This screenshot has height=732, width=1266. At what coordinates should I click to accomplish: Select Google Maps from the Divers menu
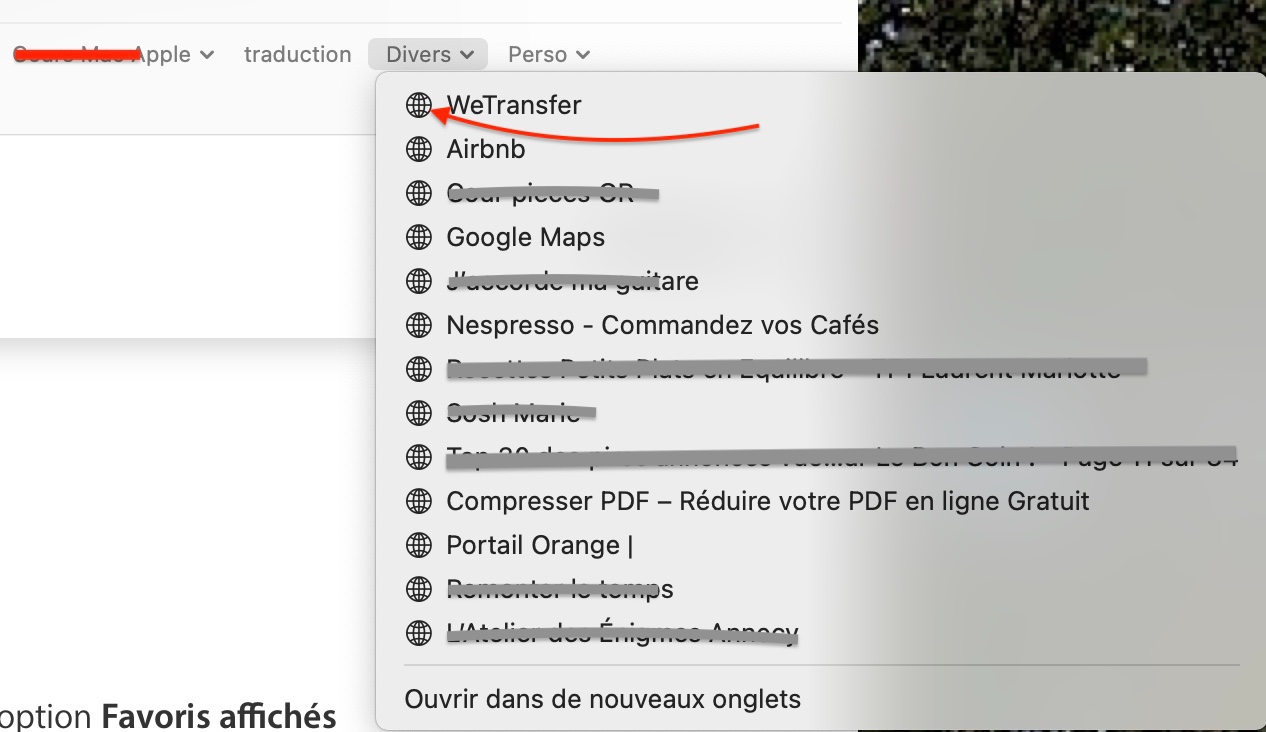pyautogui.click(x=526, y=237)
